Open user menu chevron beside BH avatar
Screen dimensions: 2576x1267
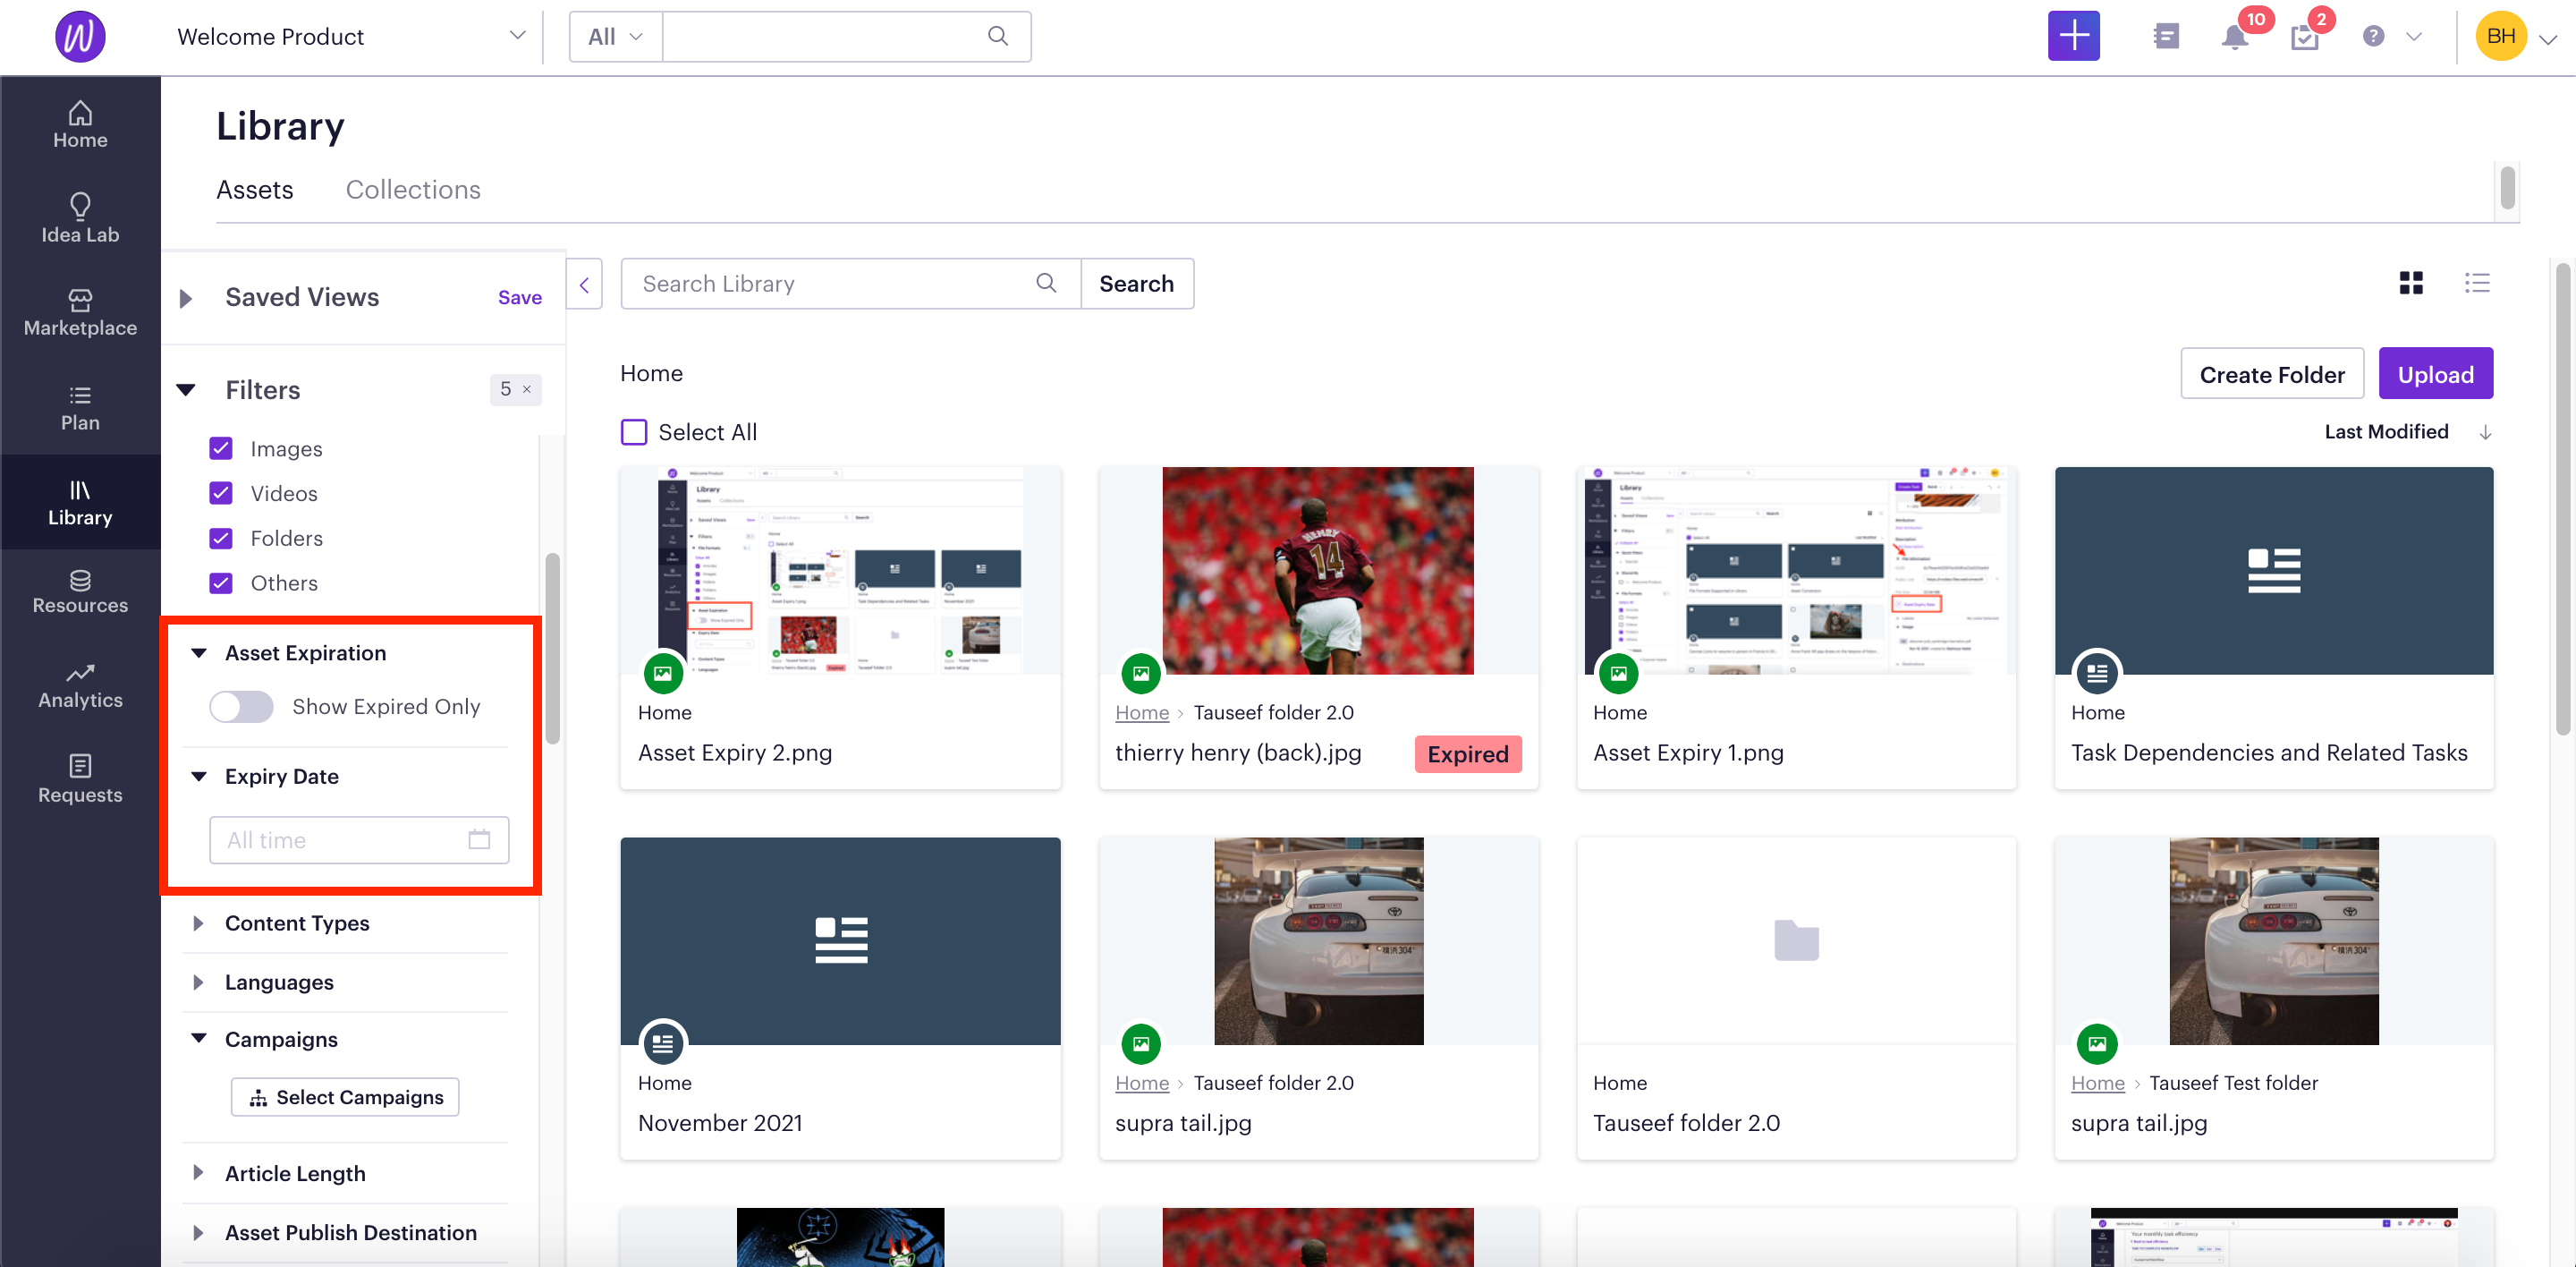coord(2548,39)
